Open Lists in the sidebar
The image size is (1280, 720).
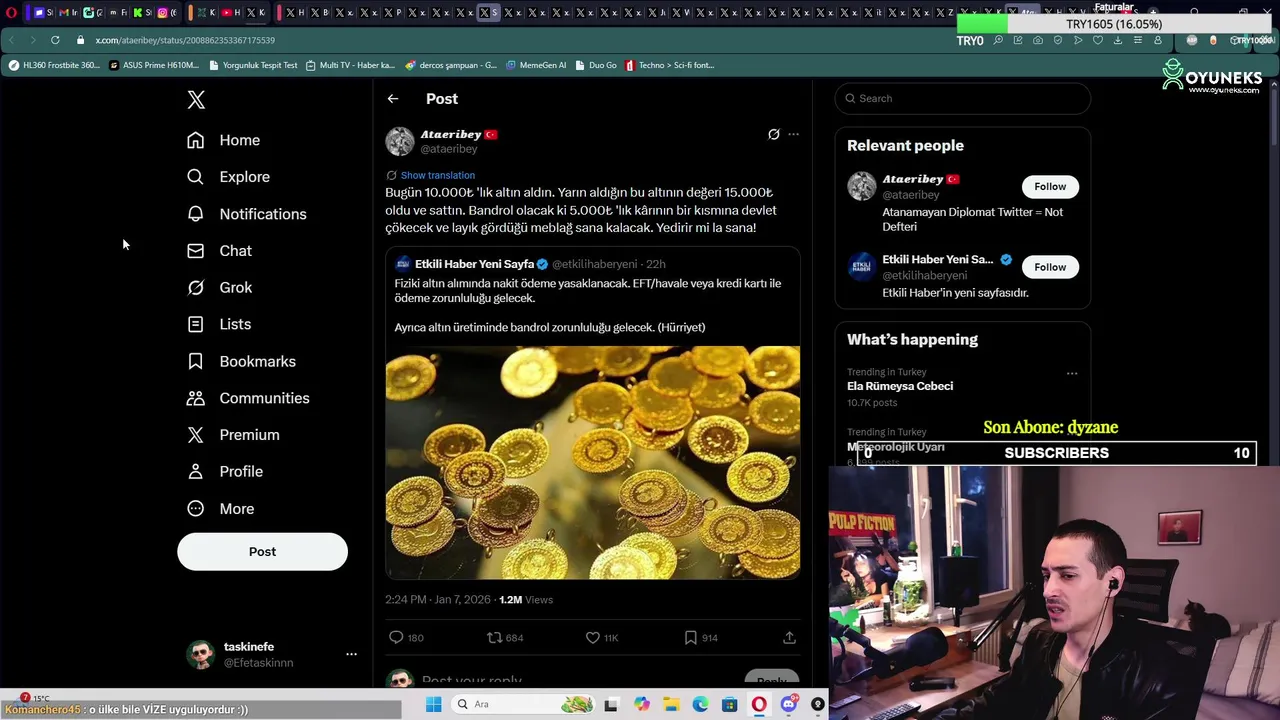[218, 324]
